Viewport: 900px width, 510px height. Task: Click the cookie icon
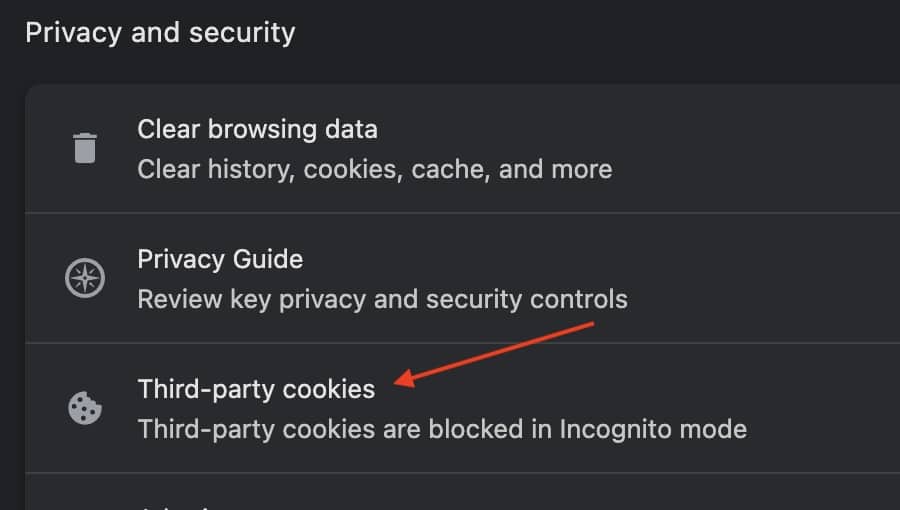click(85, 408)
